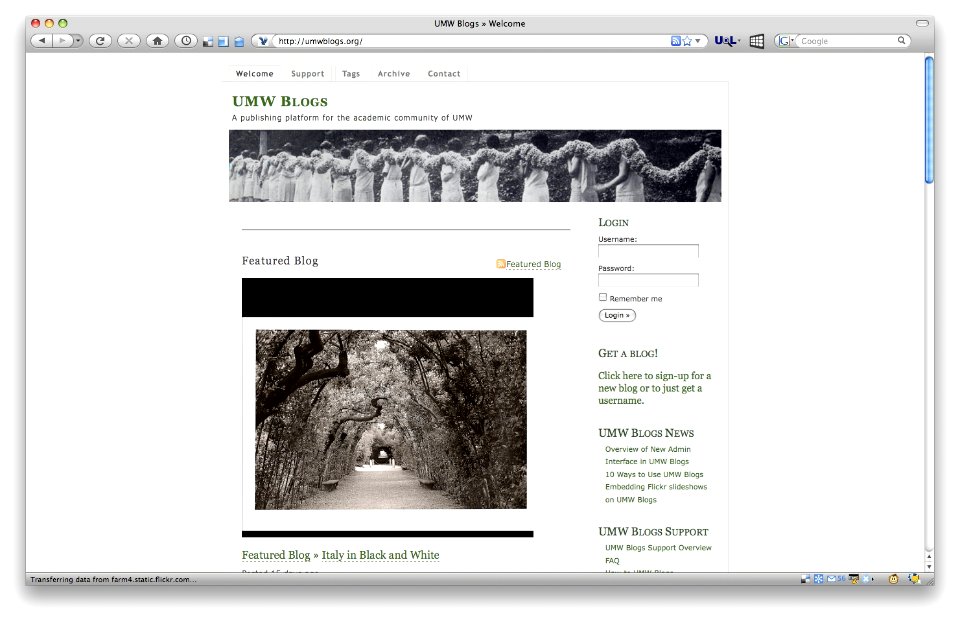
Task: Open the Support tab
Action: coord(307,73)
